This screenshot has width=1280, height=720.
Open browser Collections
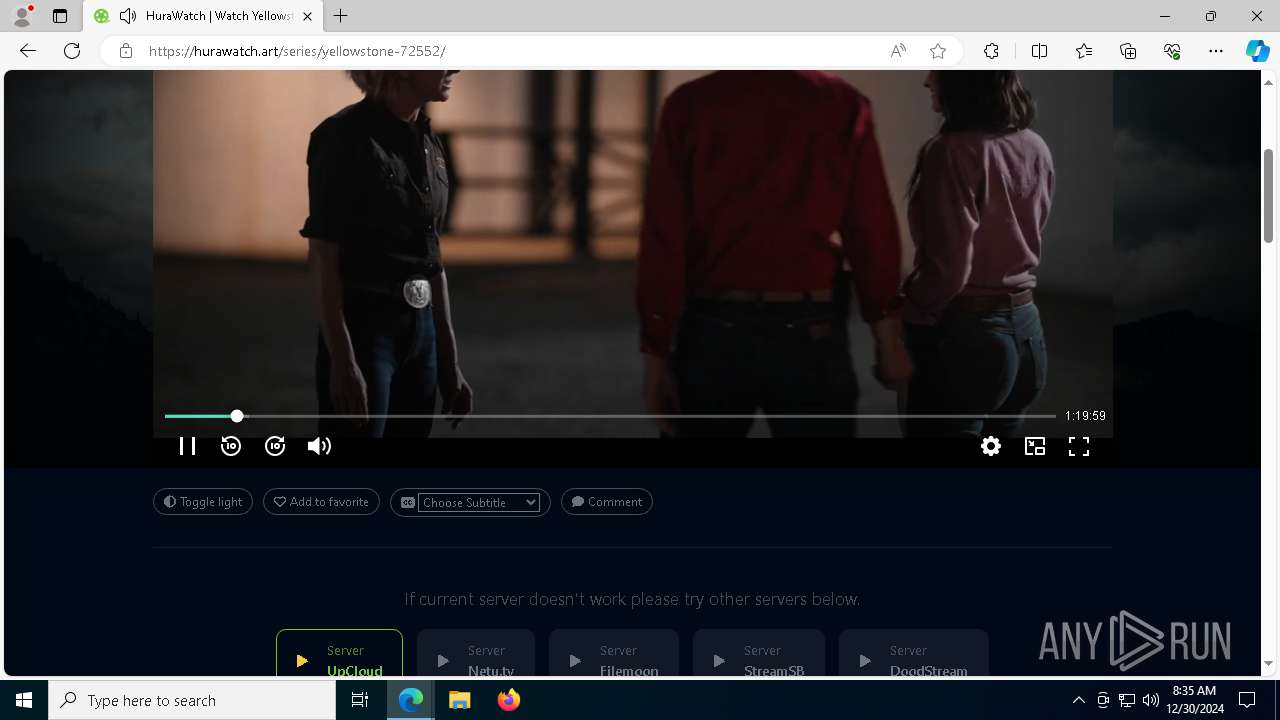pyautogui.click(x=1128, y=51)
